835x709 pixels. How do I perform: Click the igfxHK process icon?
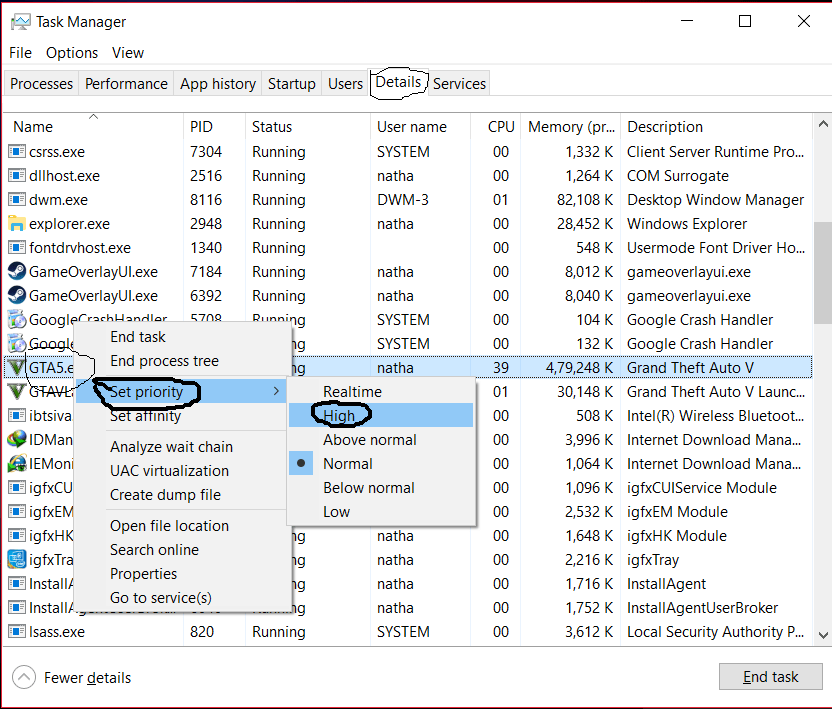coord(17,535)
